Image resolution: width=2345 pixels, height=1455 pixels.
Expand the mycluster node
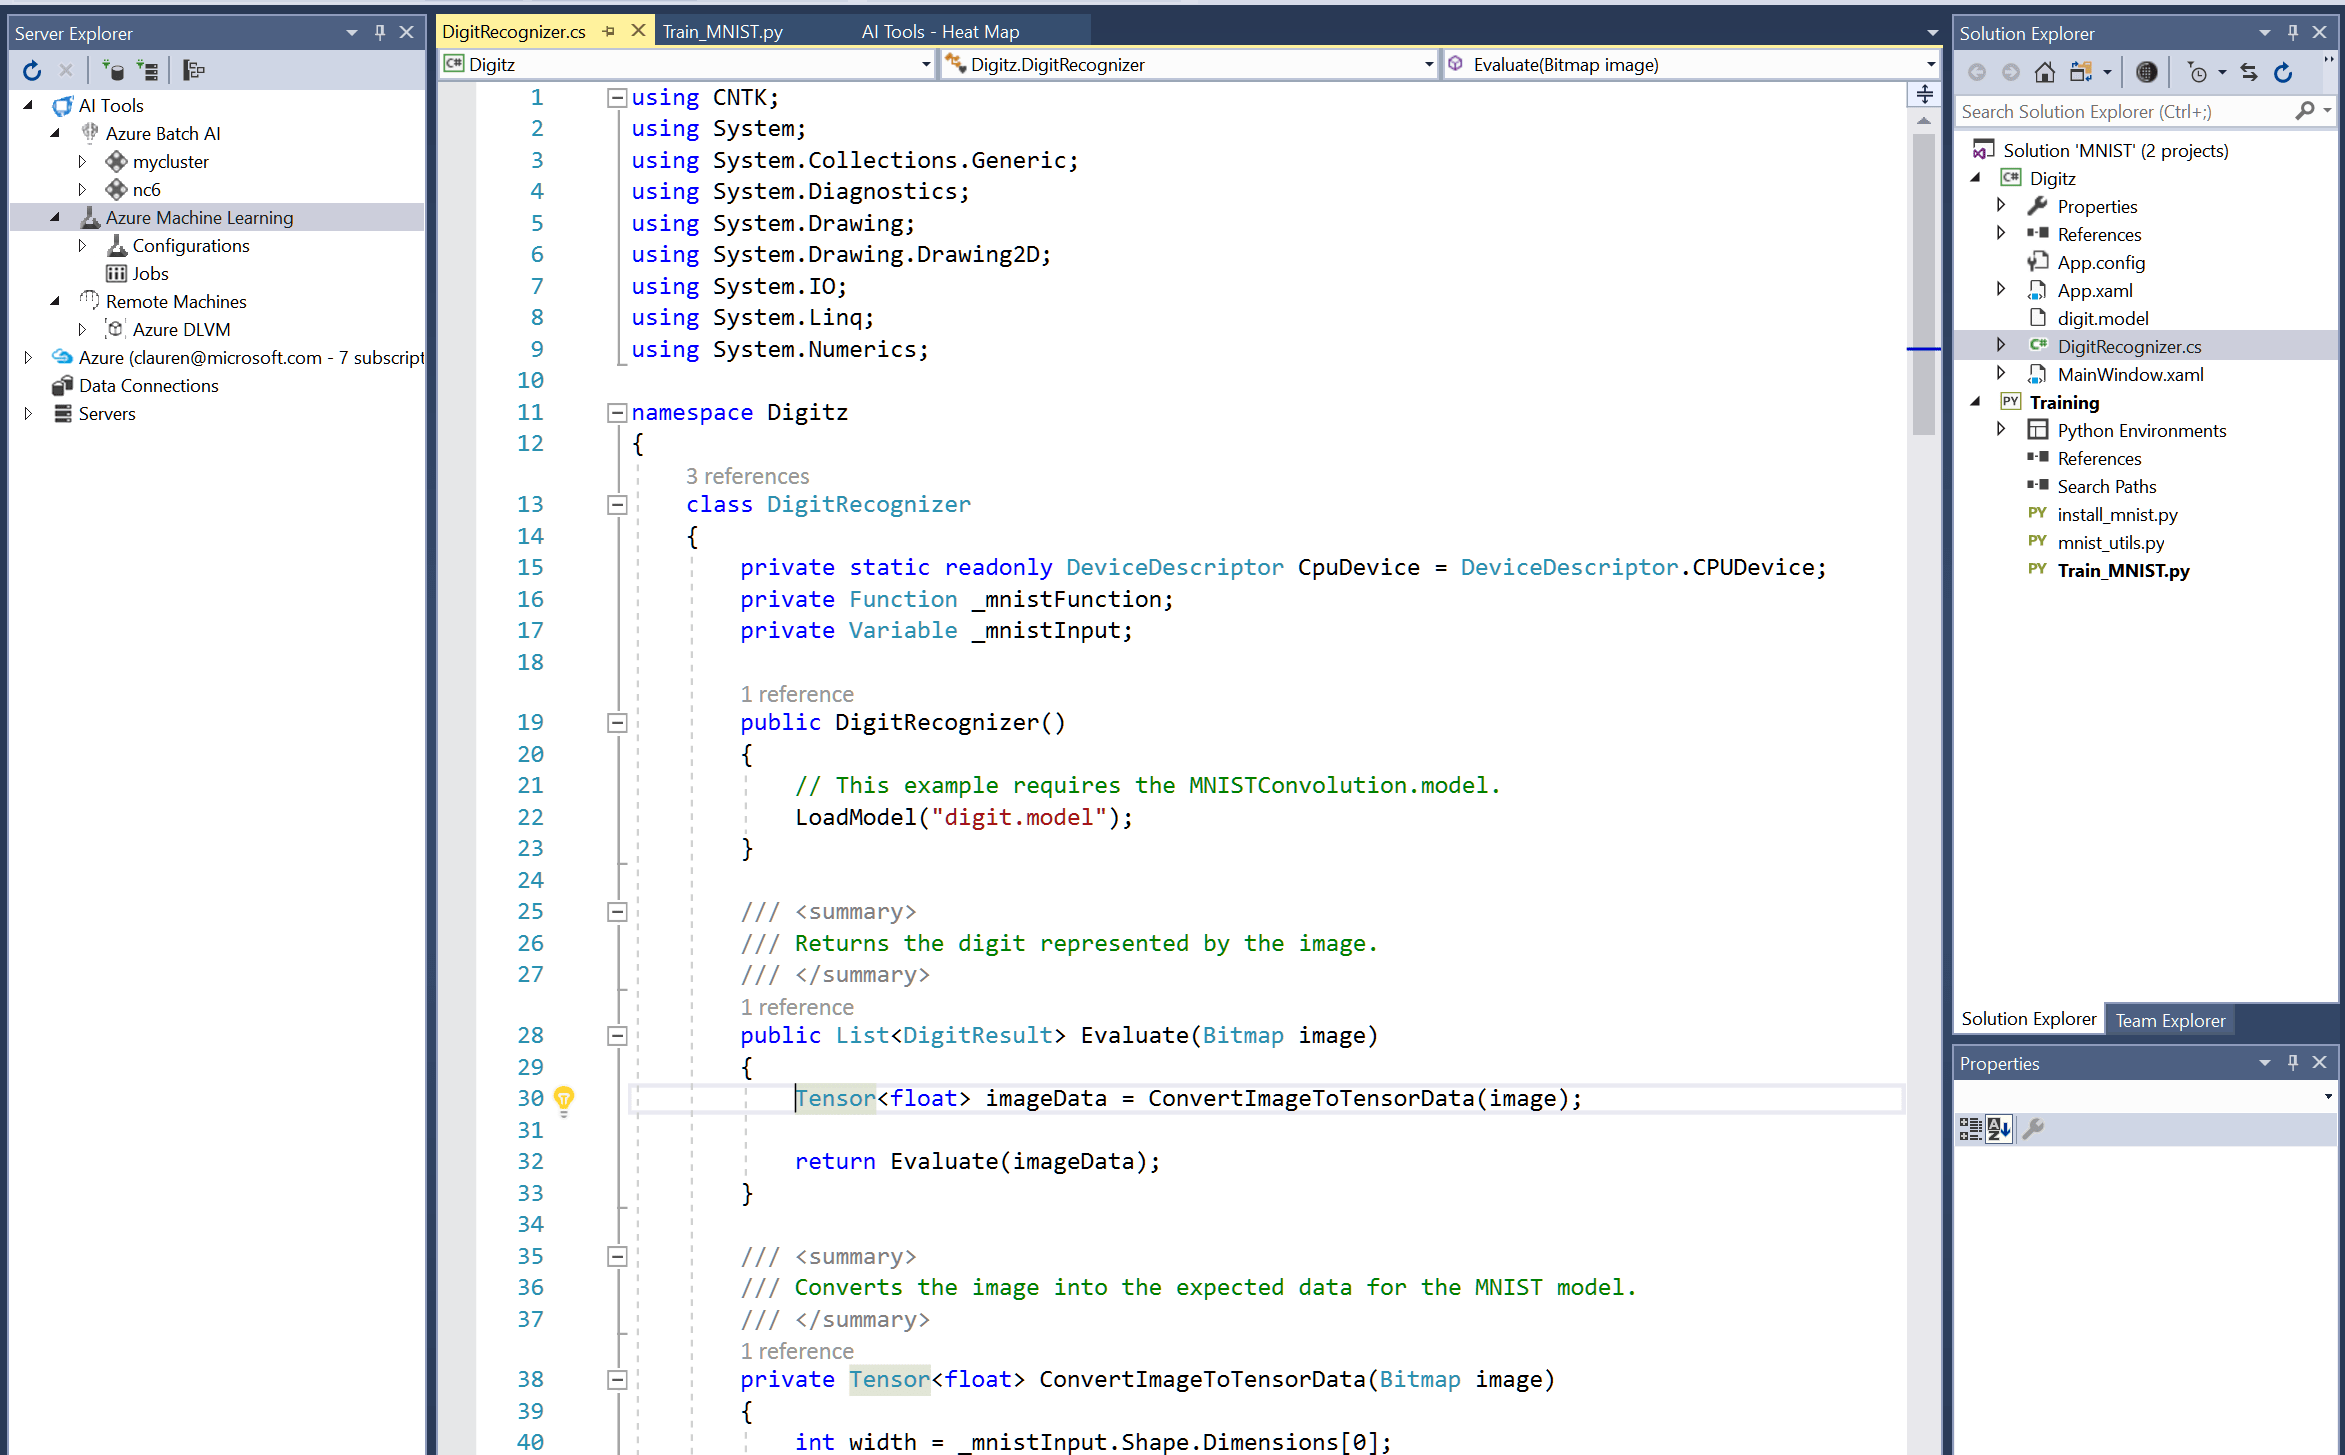(82, 161)
